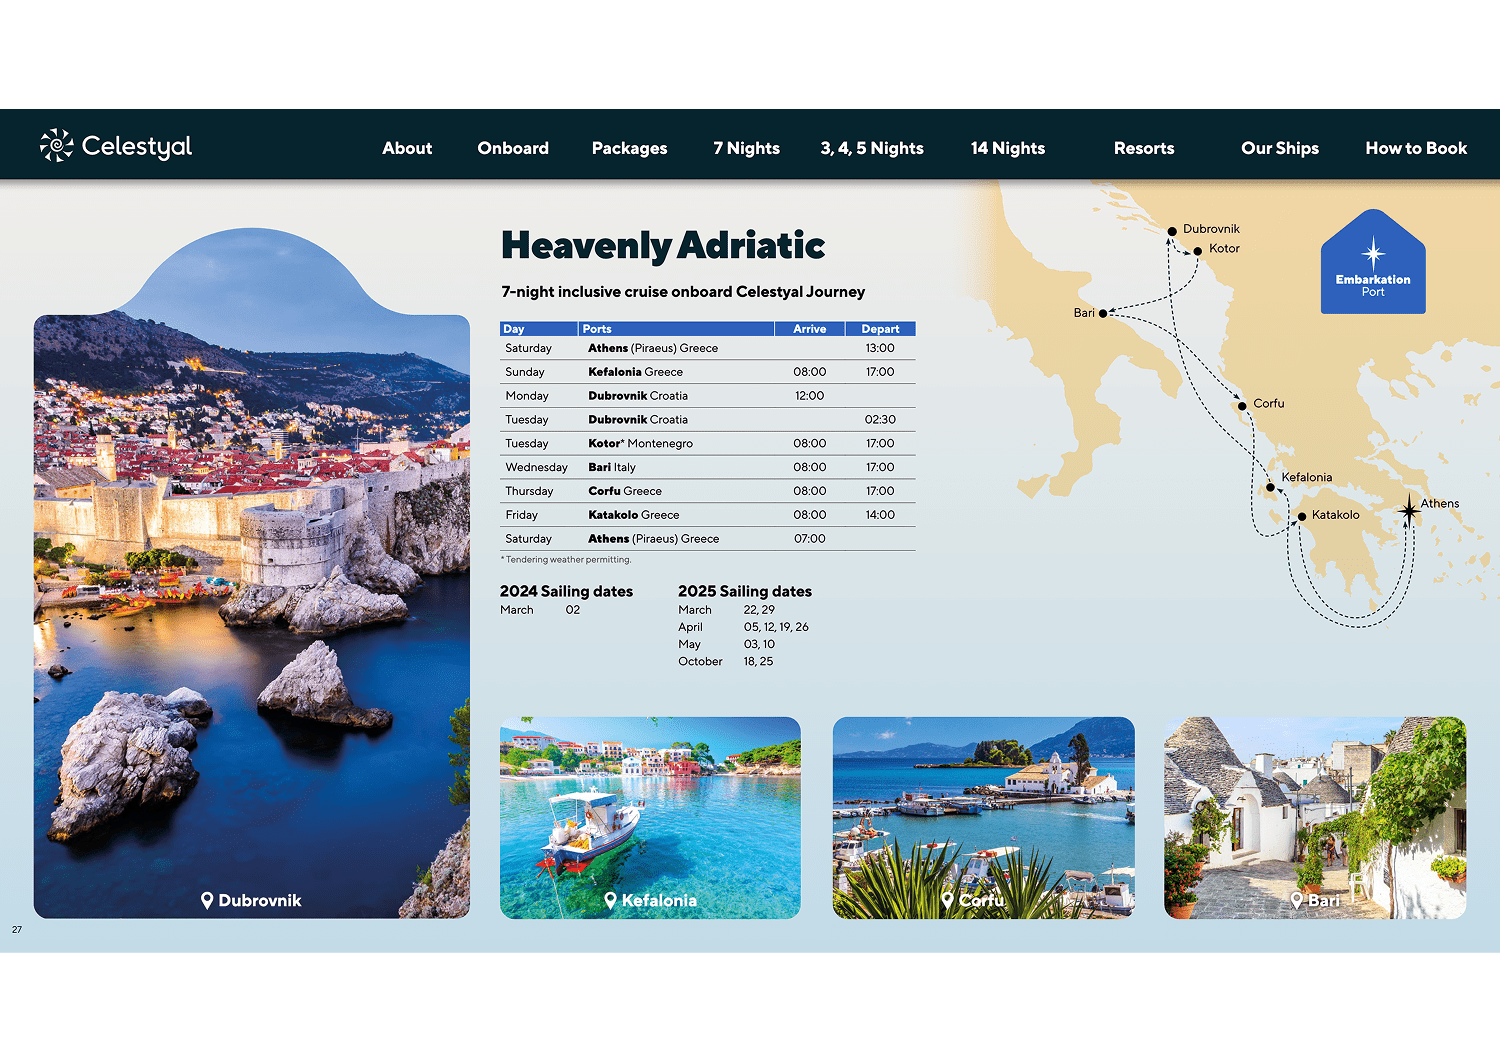Image resolution: width=1500 pixels, height=1061 pixels.
Task: Click the Celestyal logo
Action: [116, 146]
